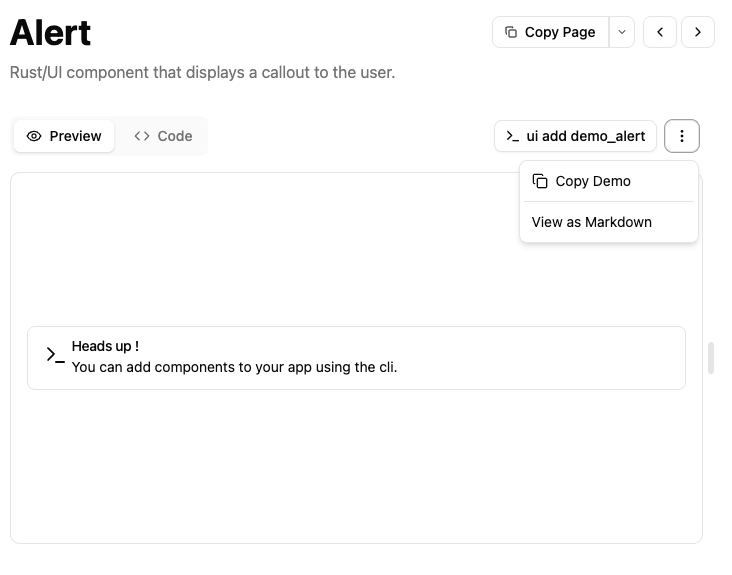This screenshot has height=575, width=732.
Task: Click the ui add demo_alert command button
Action: point(576,136)
